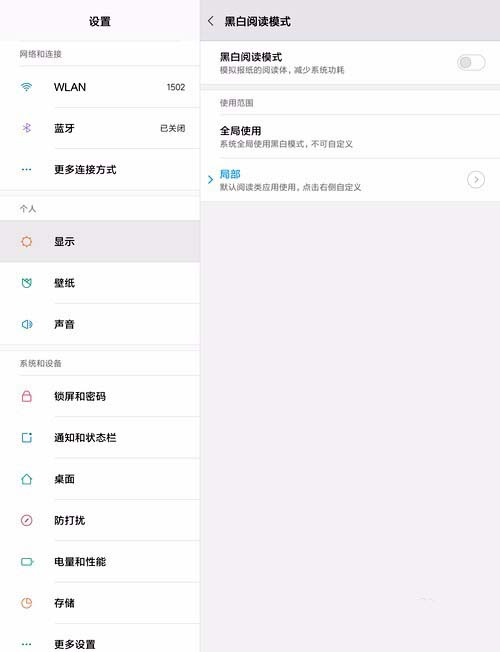Tap the speaker icon for 声音

click(x=27, y=324)
